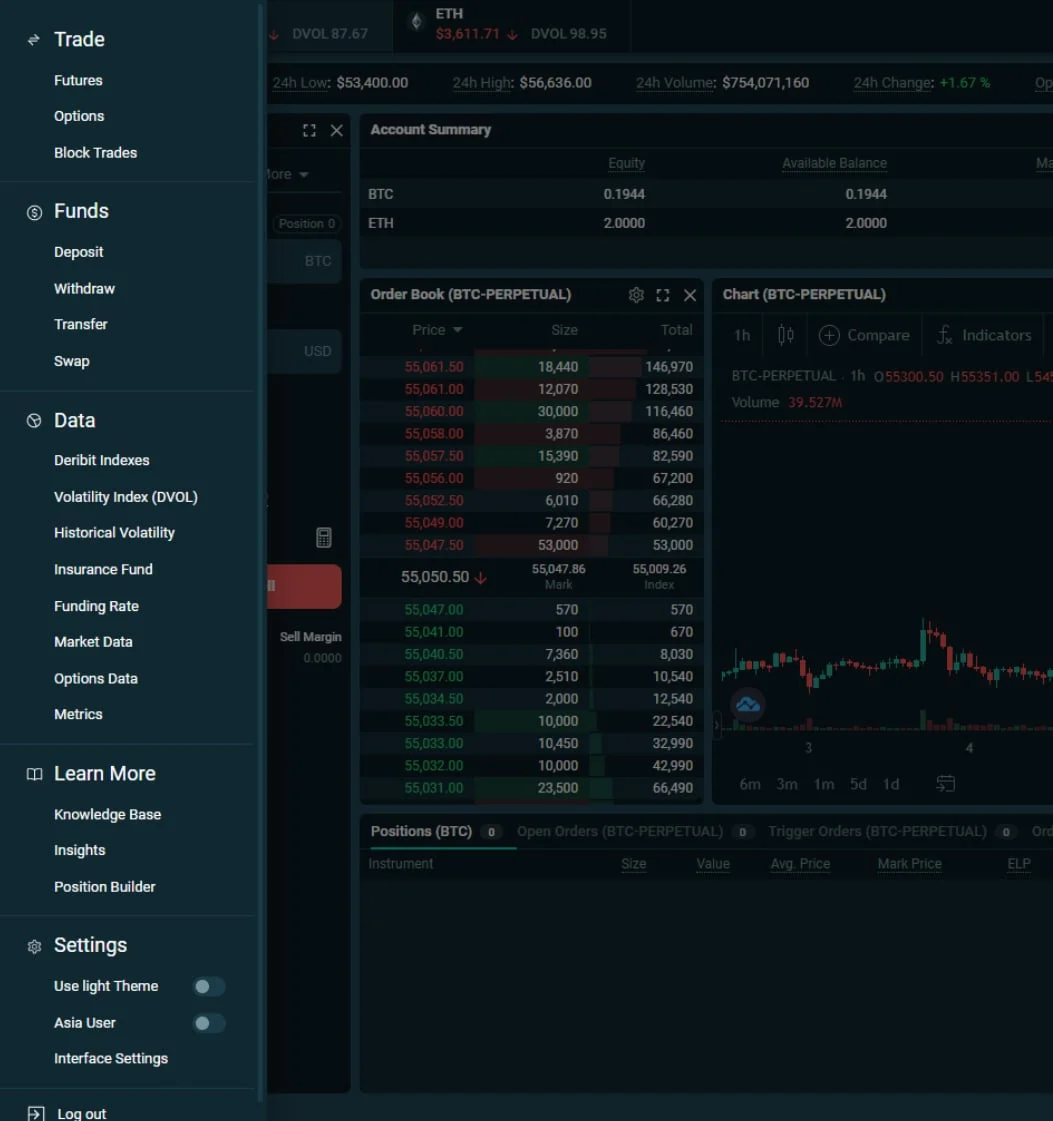Open Deribit Indexes data page
The width and height of the screenshot is (1053, 1121).
pos(102,460)
